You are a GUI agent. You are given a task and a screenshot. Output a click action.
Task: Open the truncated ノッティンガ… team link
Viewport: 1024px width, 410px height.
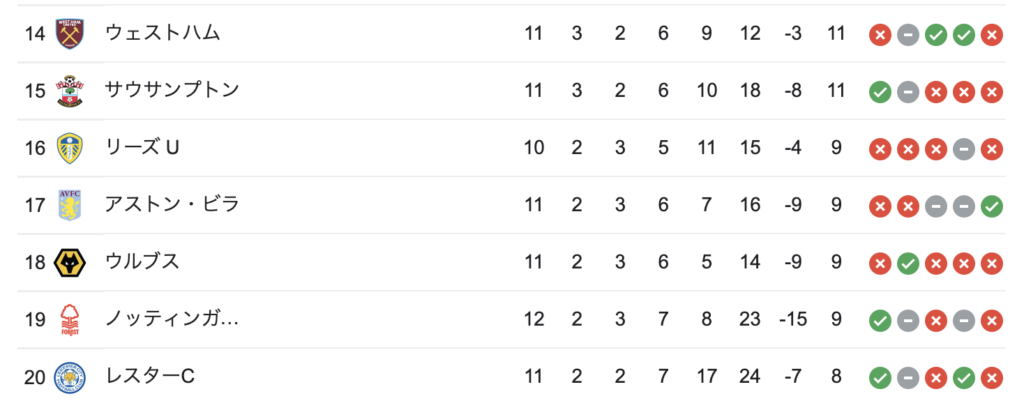pyautogui.click(x=172, y=319)
